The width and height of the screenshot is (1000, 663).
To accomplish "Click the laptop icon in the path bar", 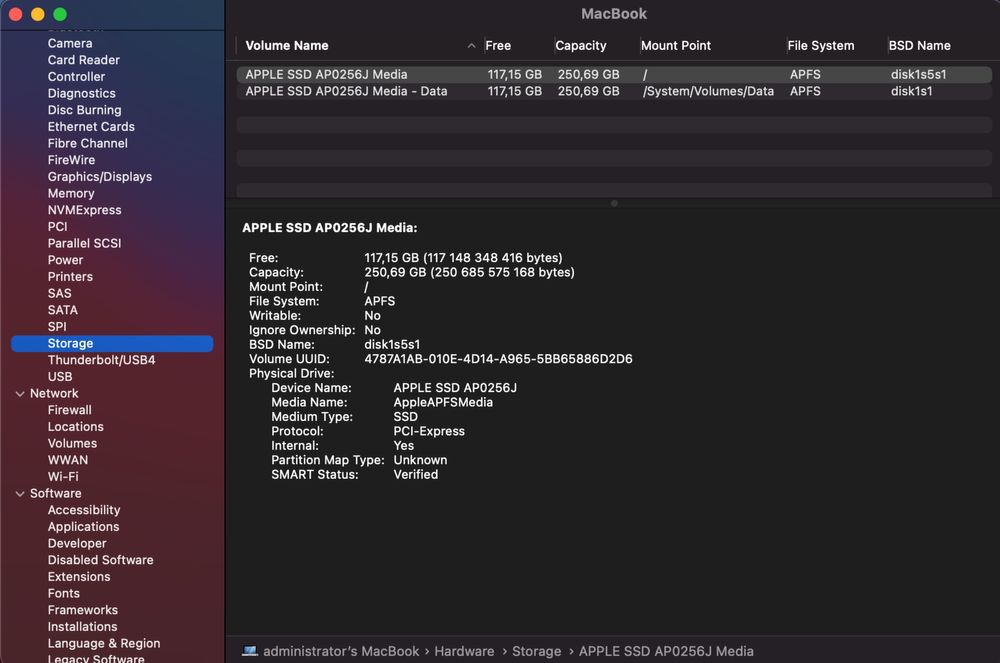I will pyautogui.click(x=250, y=651).
